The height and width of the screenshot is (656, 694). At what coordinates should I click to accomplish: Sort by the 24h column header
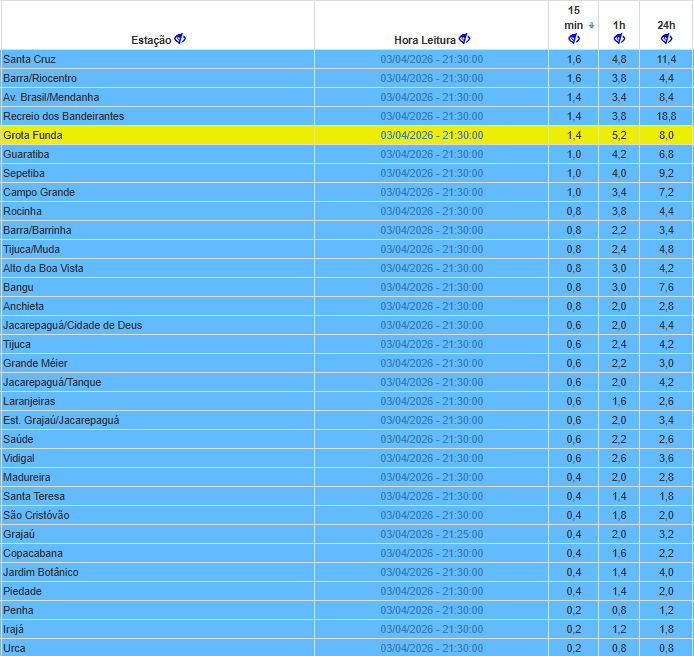[x=666, y=25]
